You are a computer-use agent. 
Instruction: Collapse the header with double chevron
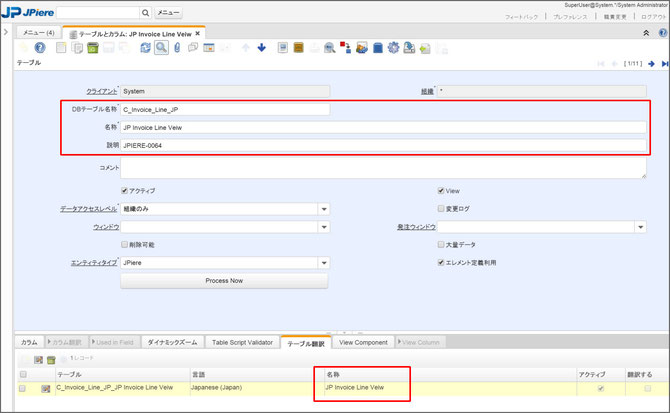(x=646, y=33)
